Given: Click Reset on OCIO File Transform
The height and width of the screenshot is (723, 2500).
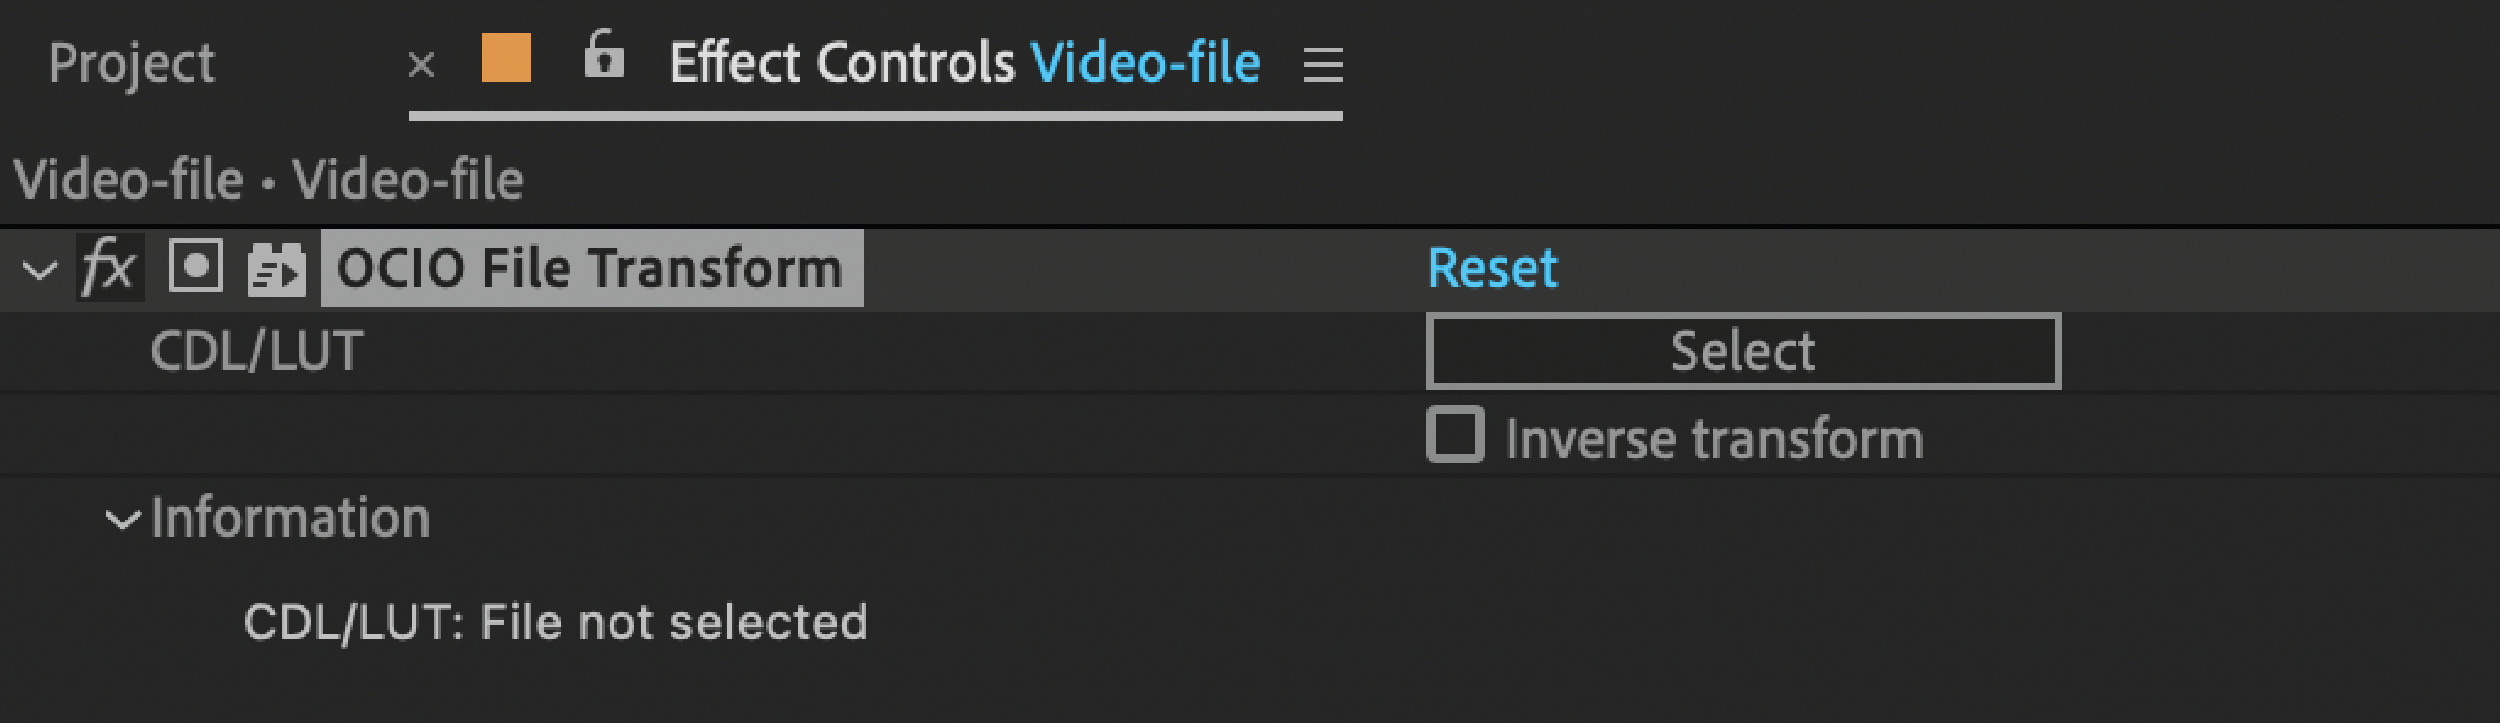Looking at the screenshot, I should click(1492, 266).
